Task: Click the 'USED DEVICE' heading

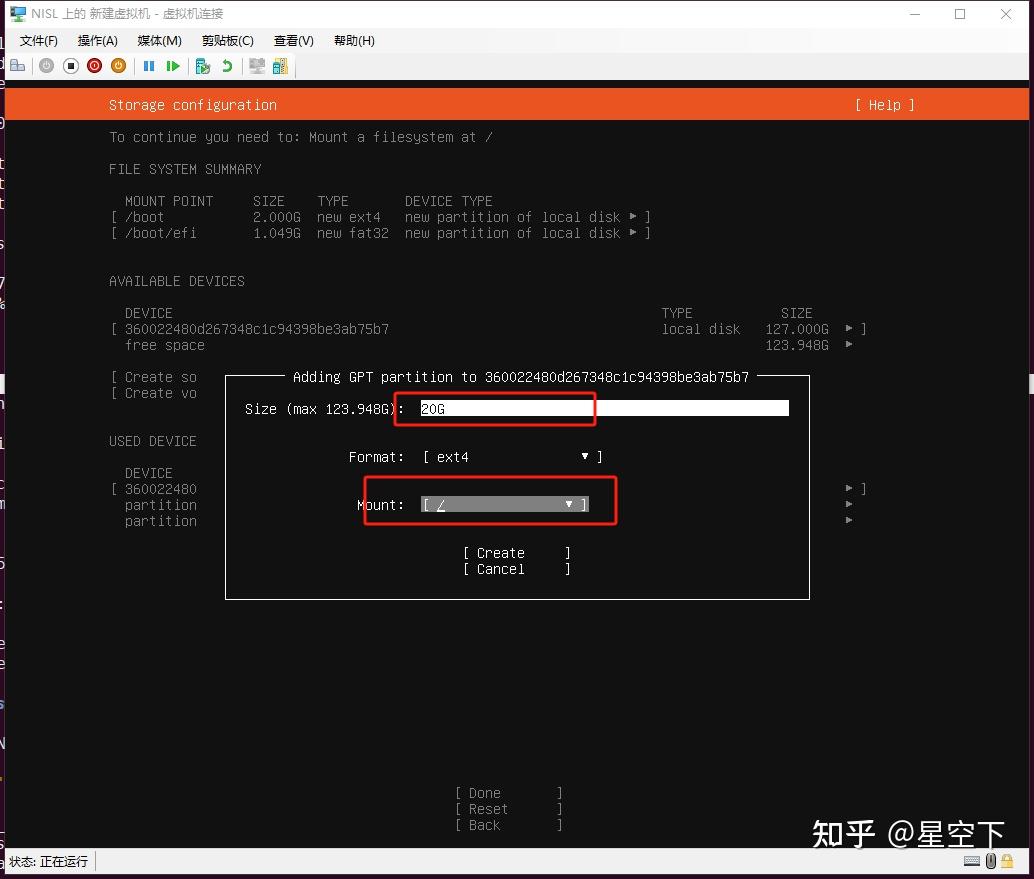Action: (x=152, y=441)
